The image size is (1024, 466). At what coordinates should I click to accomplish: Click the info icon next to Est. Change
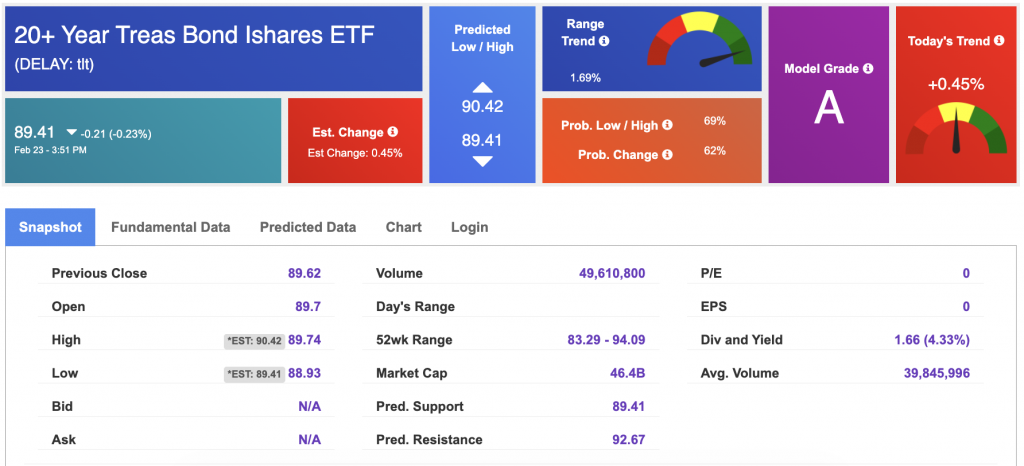[393, 132]
